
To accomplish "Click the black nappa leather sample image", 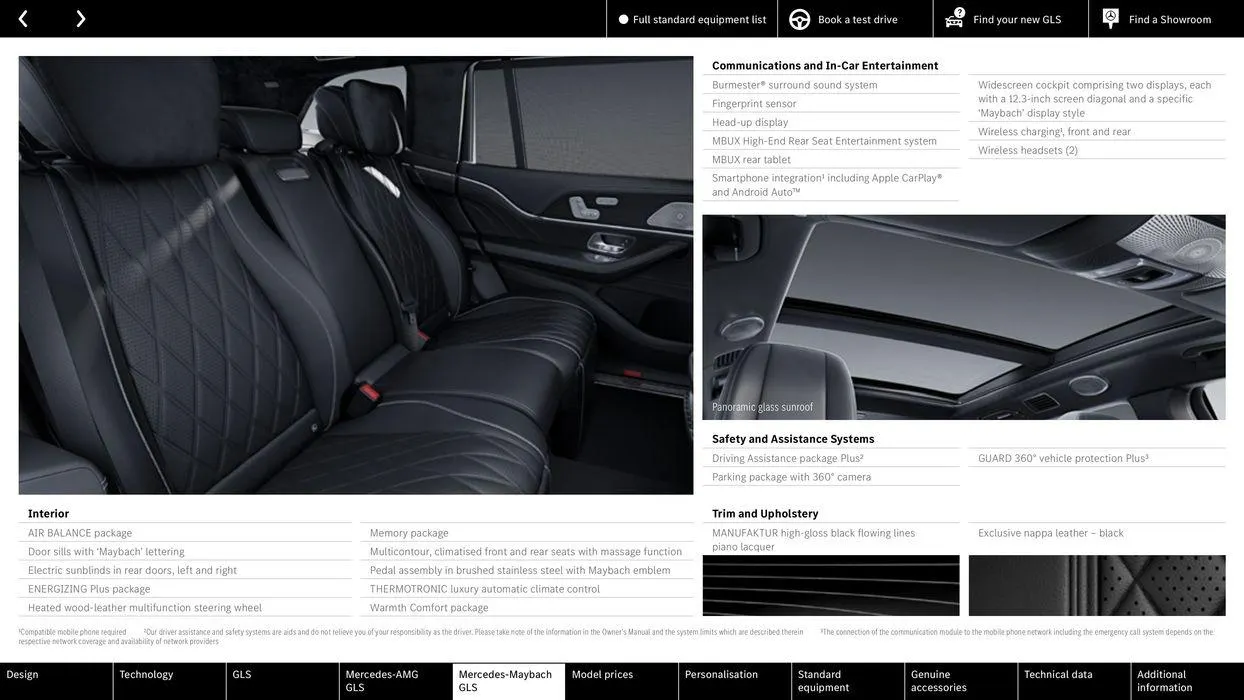I will point(1097,585).
